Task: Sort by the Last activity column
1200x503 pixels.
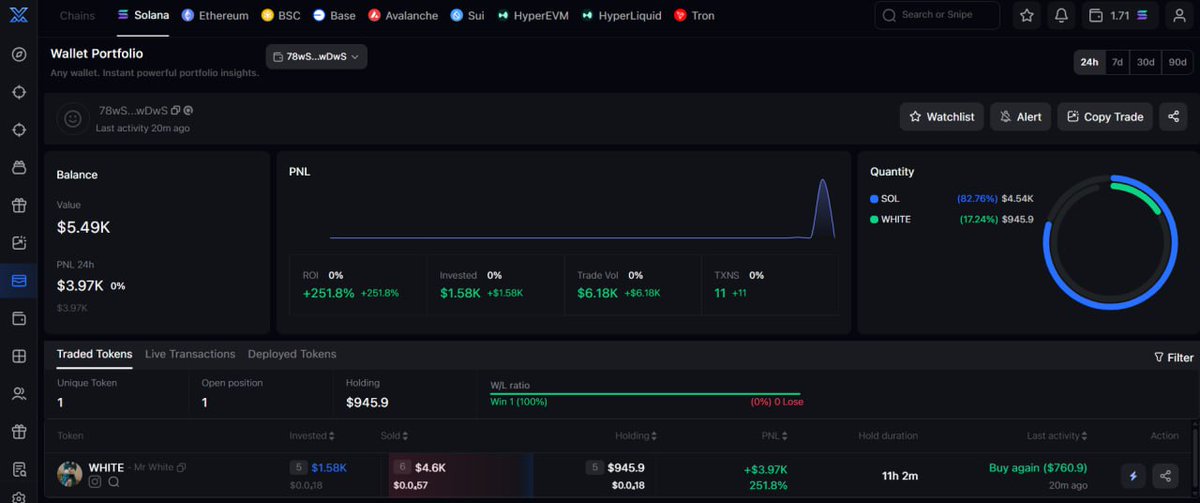Action: coord(1058,436)
